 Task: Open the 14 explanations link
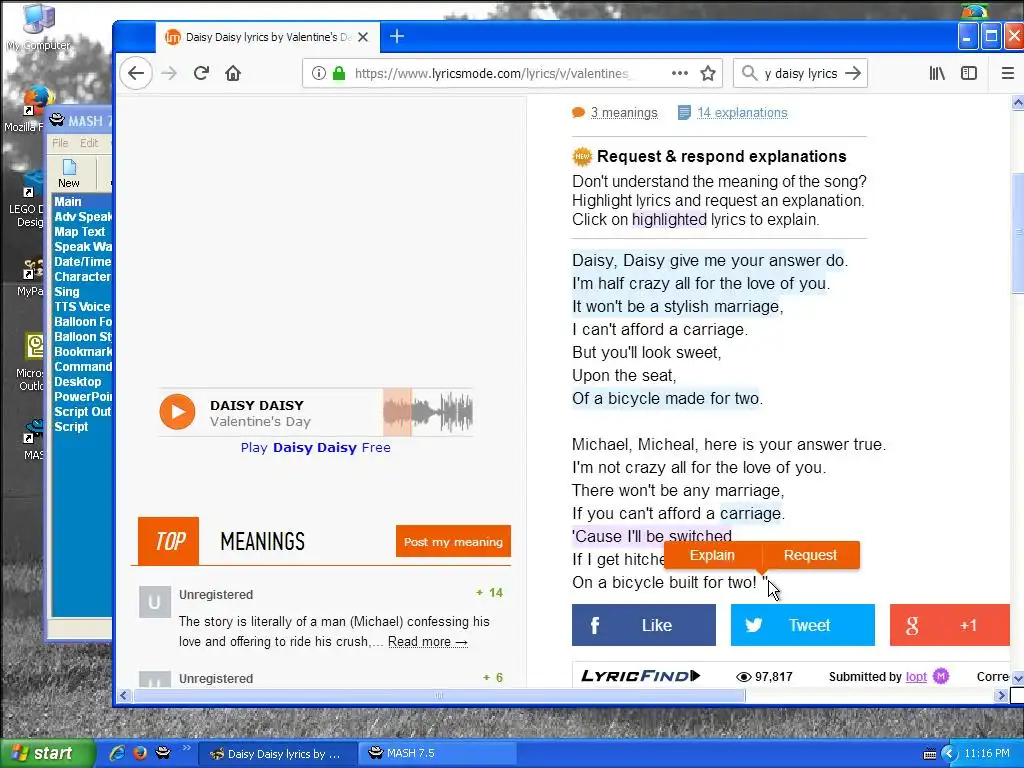click(x=742, y=112)
